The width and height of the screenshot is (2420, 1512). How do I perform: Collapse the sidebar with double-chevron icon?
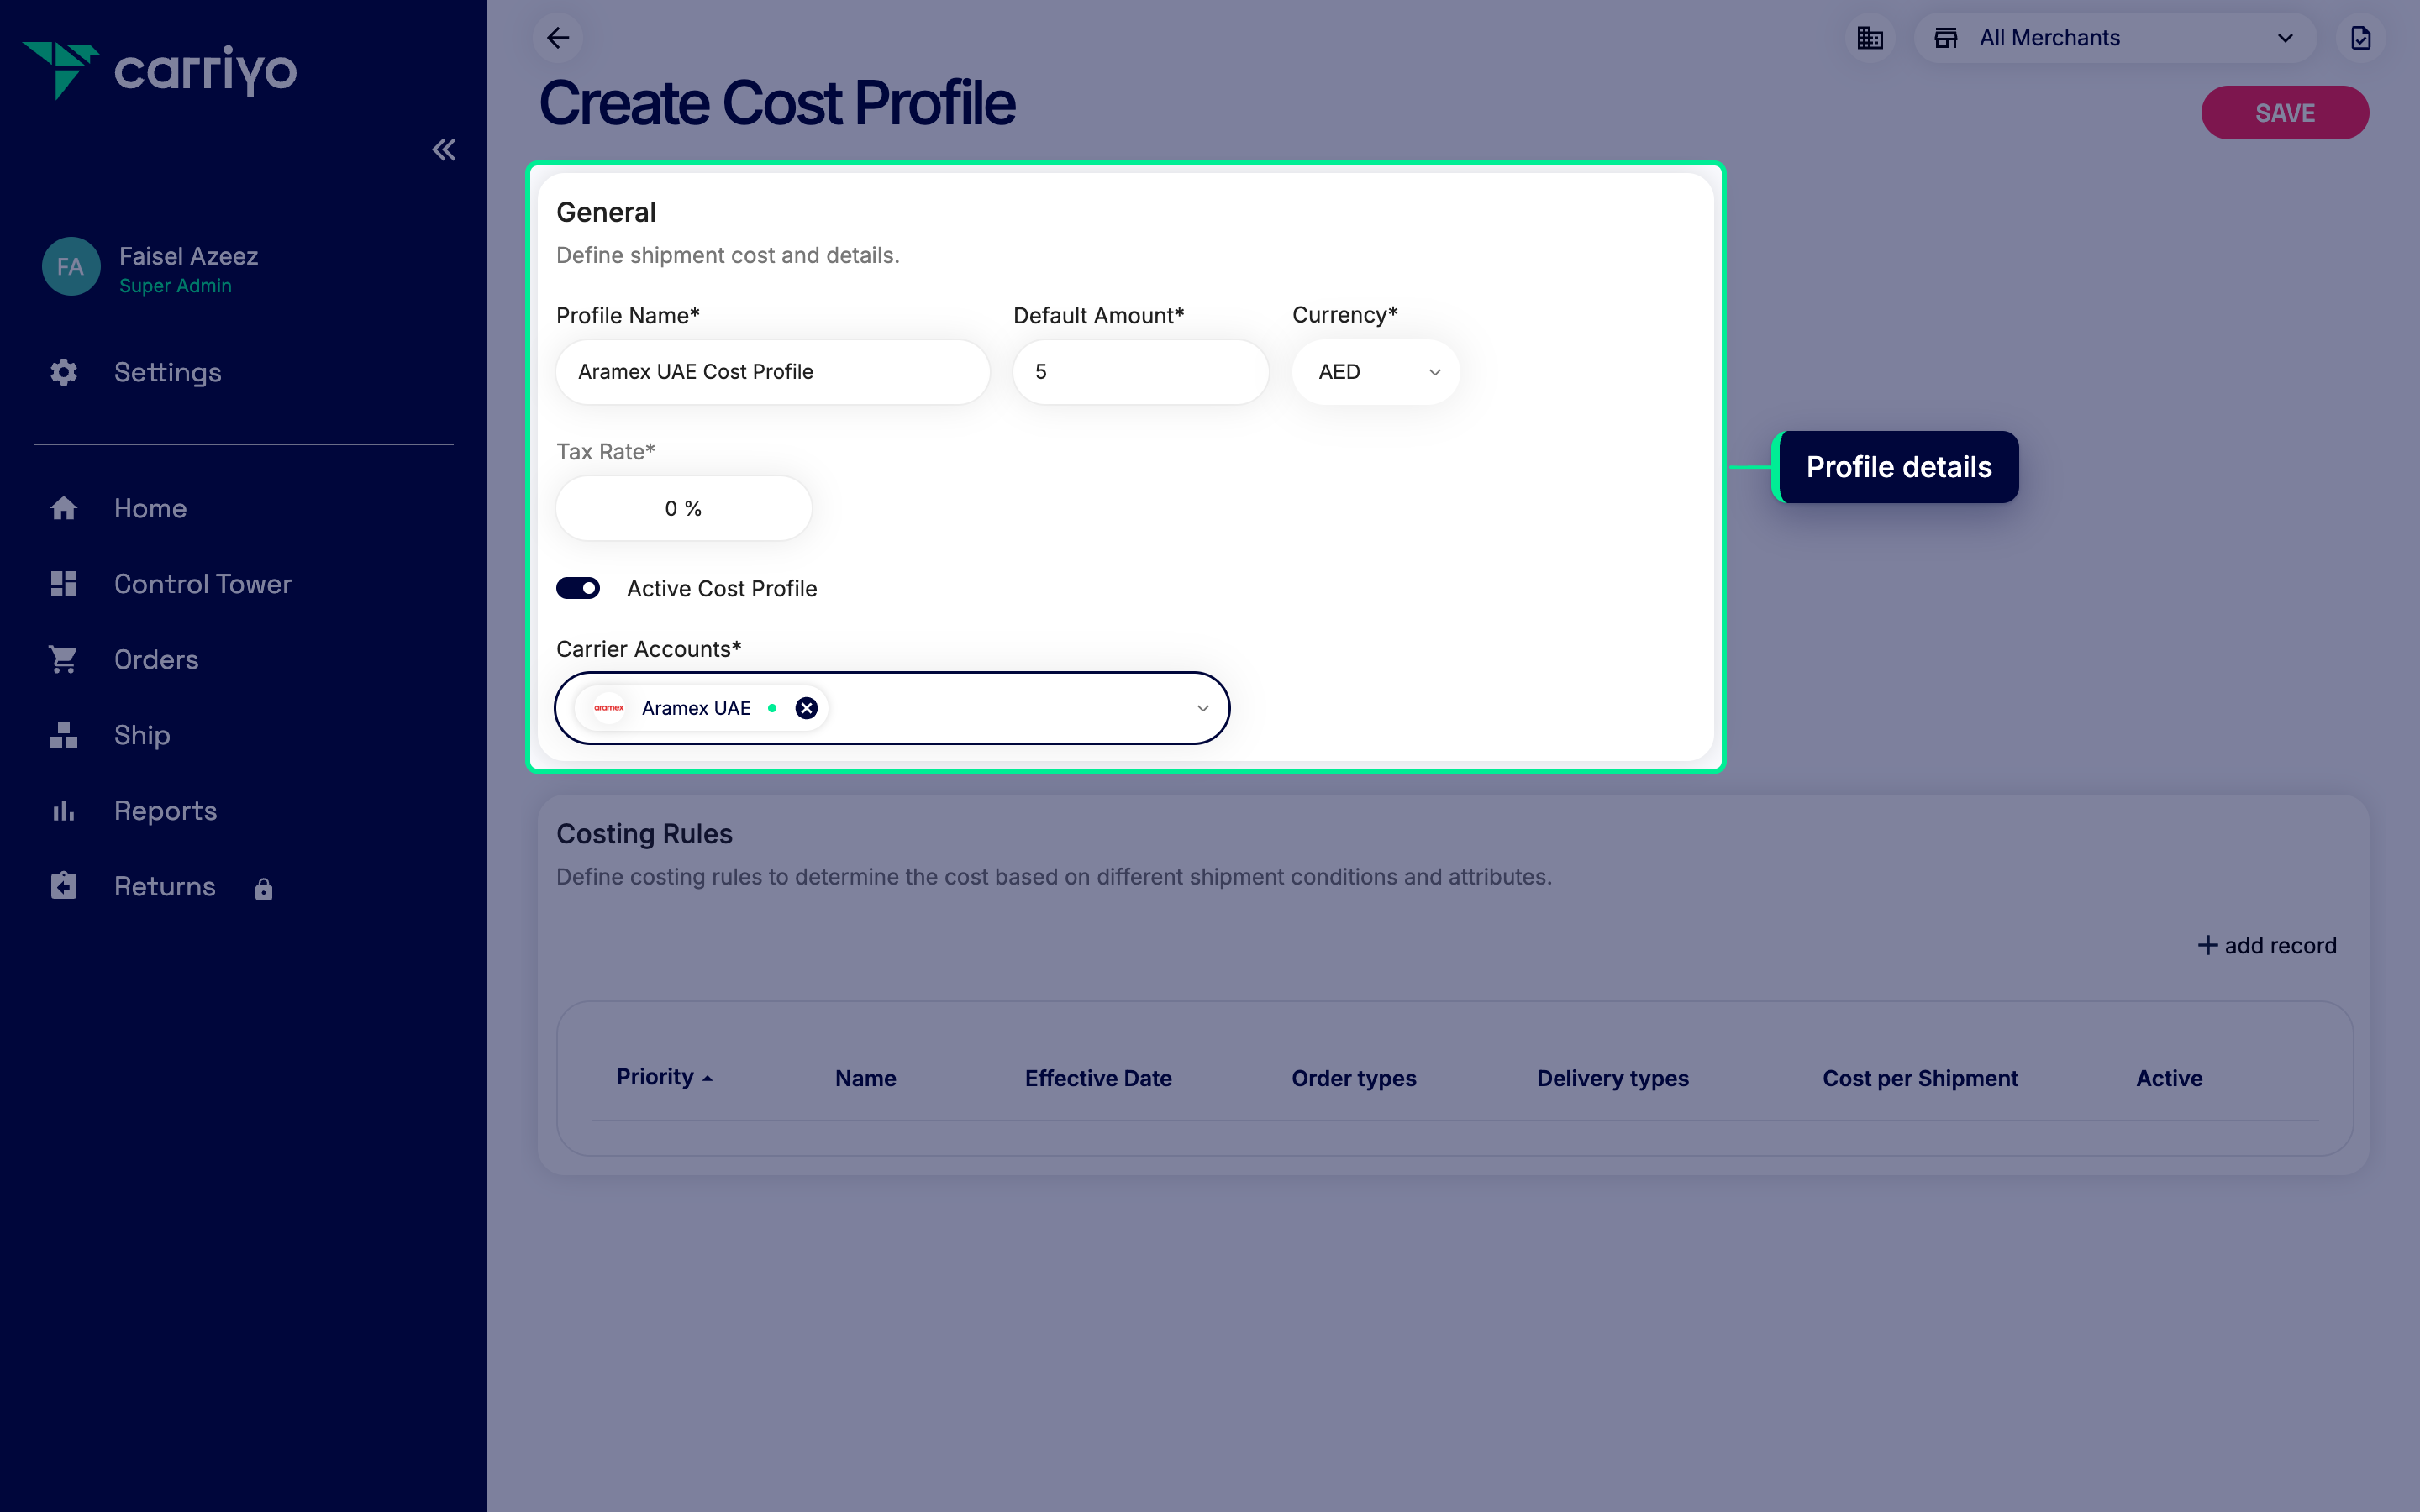coord(444,150)
